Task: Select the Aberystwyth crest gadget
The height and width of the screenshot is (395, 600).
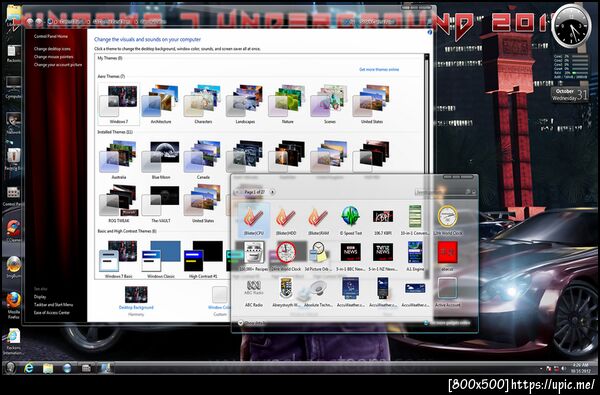Action: 286,292
